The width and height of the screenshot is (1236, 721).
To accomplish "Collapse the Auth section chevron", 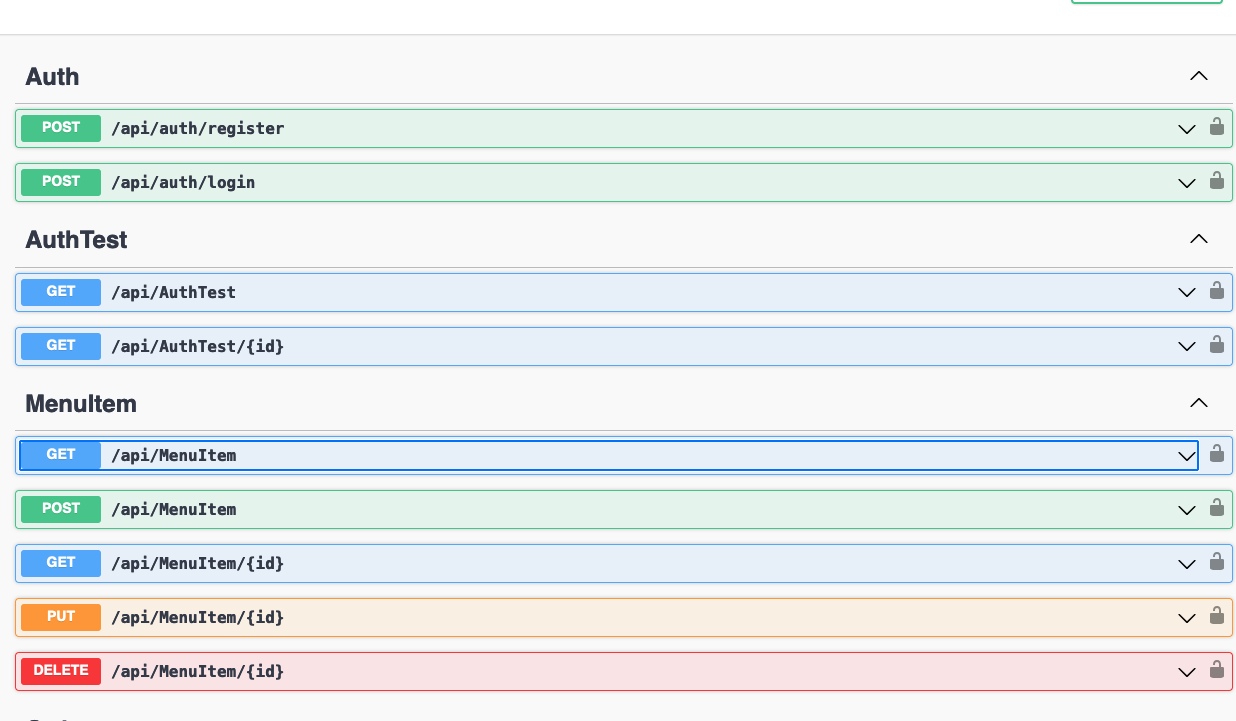I will [x=1198, y=76].
